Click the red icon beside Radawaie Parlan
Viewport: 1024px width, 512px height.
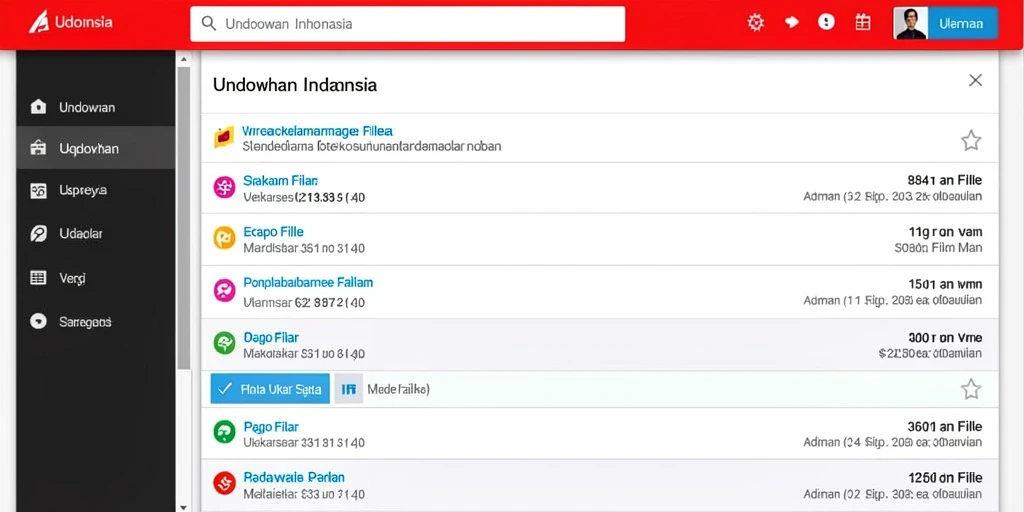(x=224, y=483)
